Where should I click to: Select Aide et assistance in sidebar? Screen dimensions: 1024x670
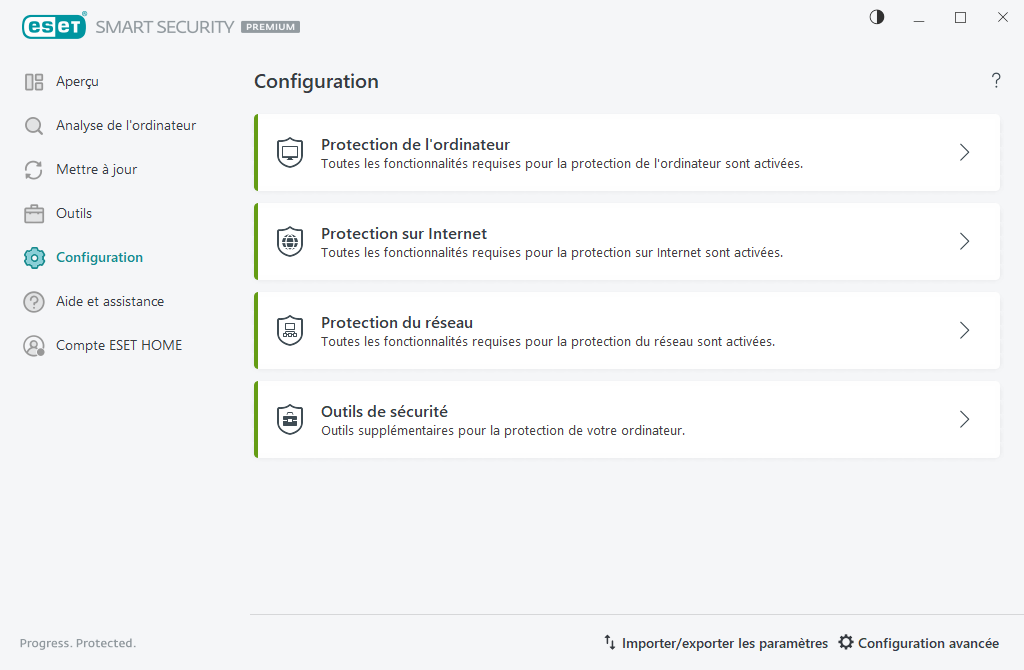click(109, 302)
